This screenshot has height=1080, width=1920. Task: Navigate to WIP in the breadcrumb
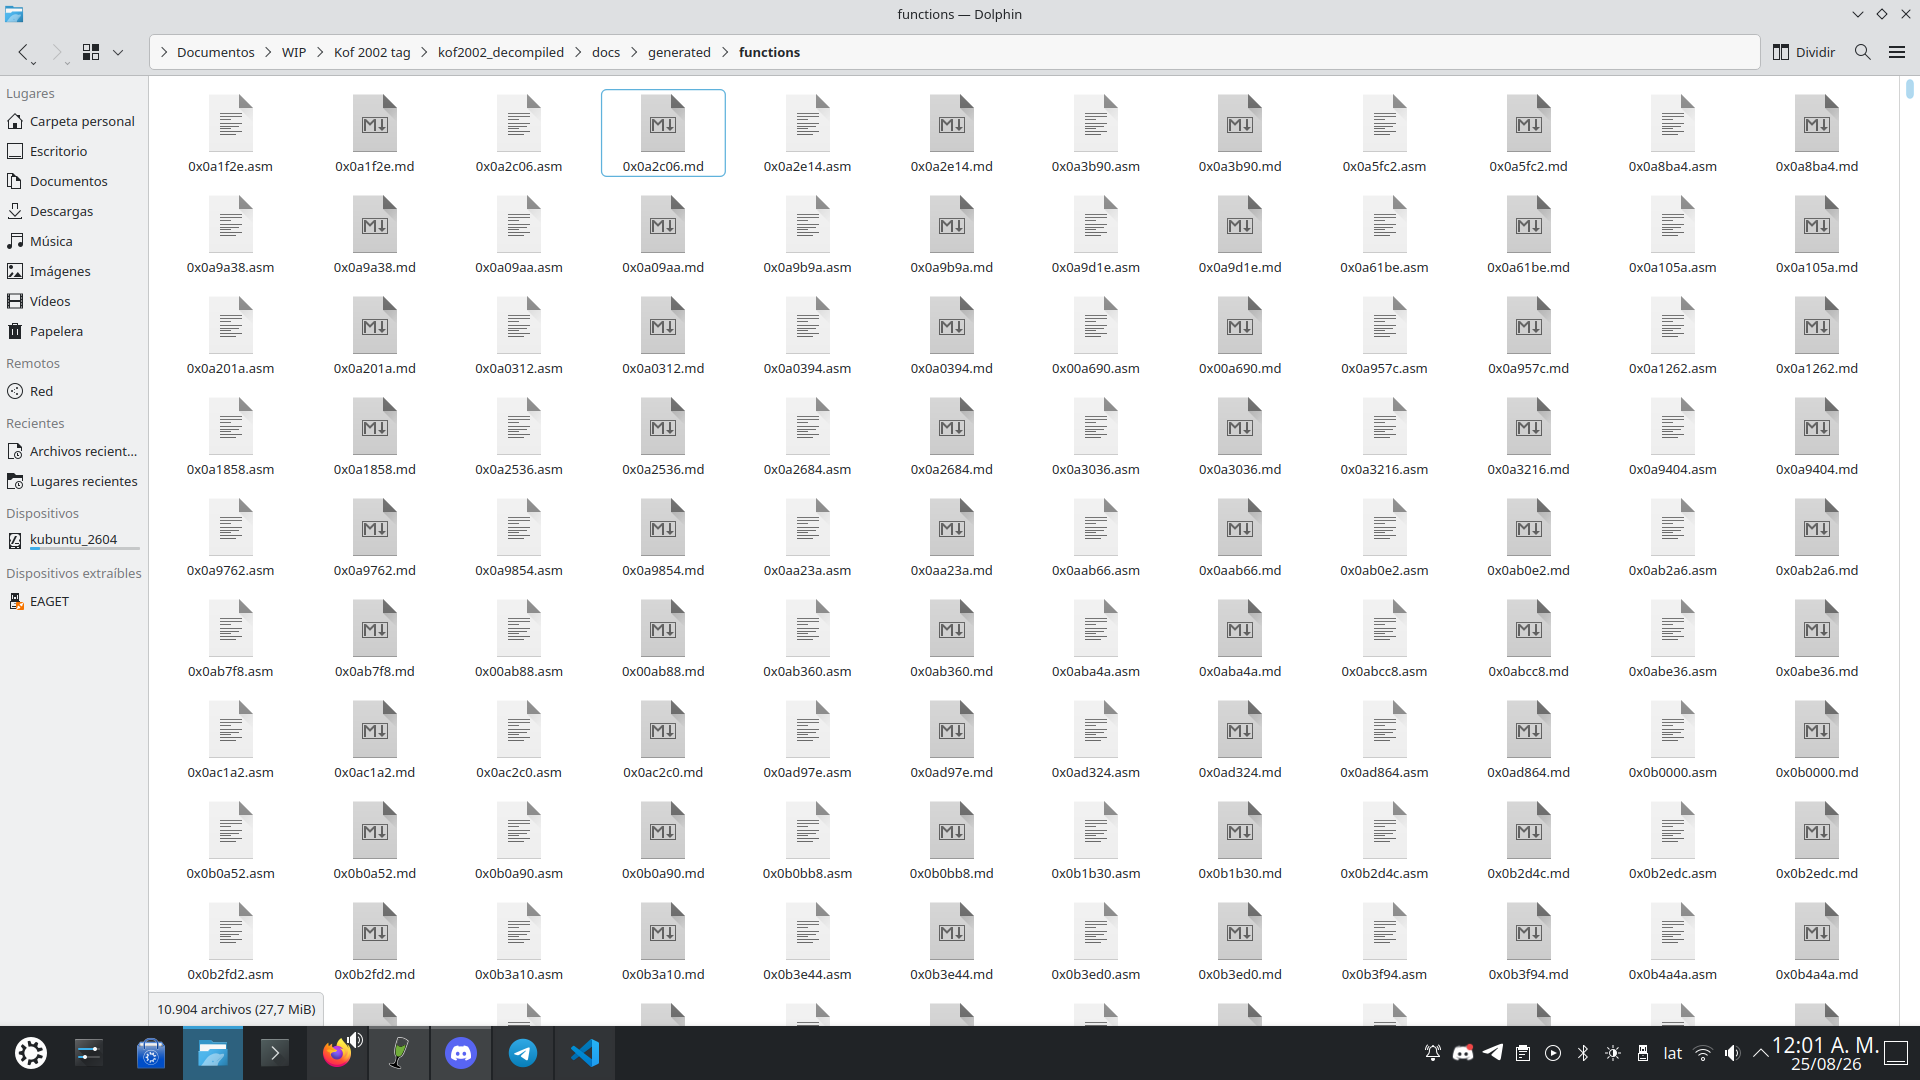coord(294,52)
